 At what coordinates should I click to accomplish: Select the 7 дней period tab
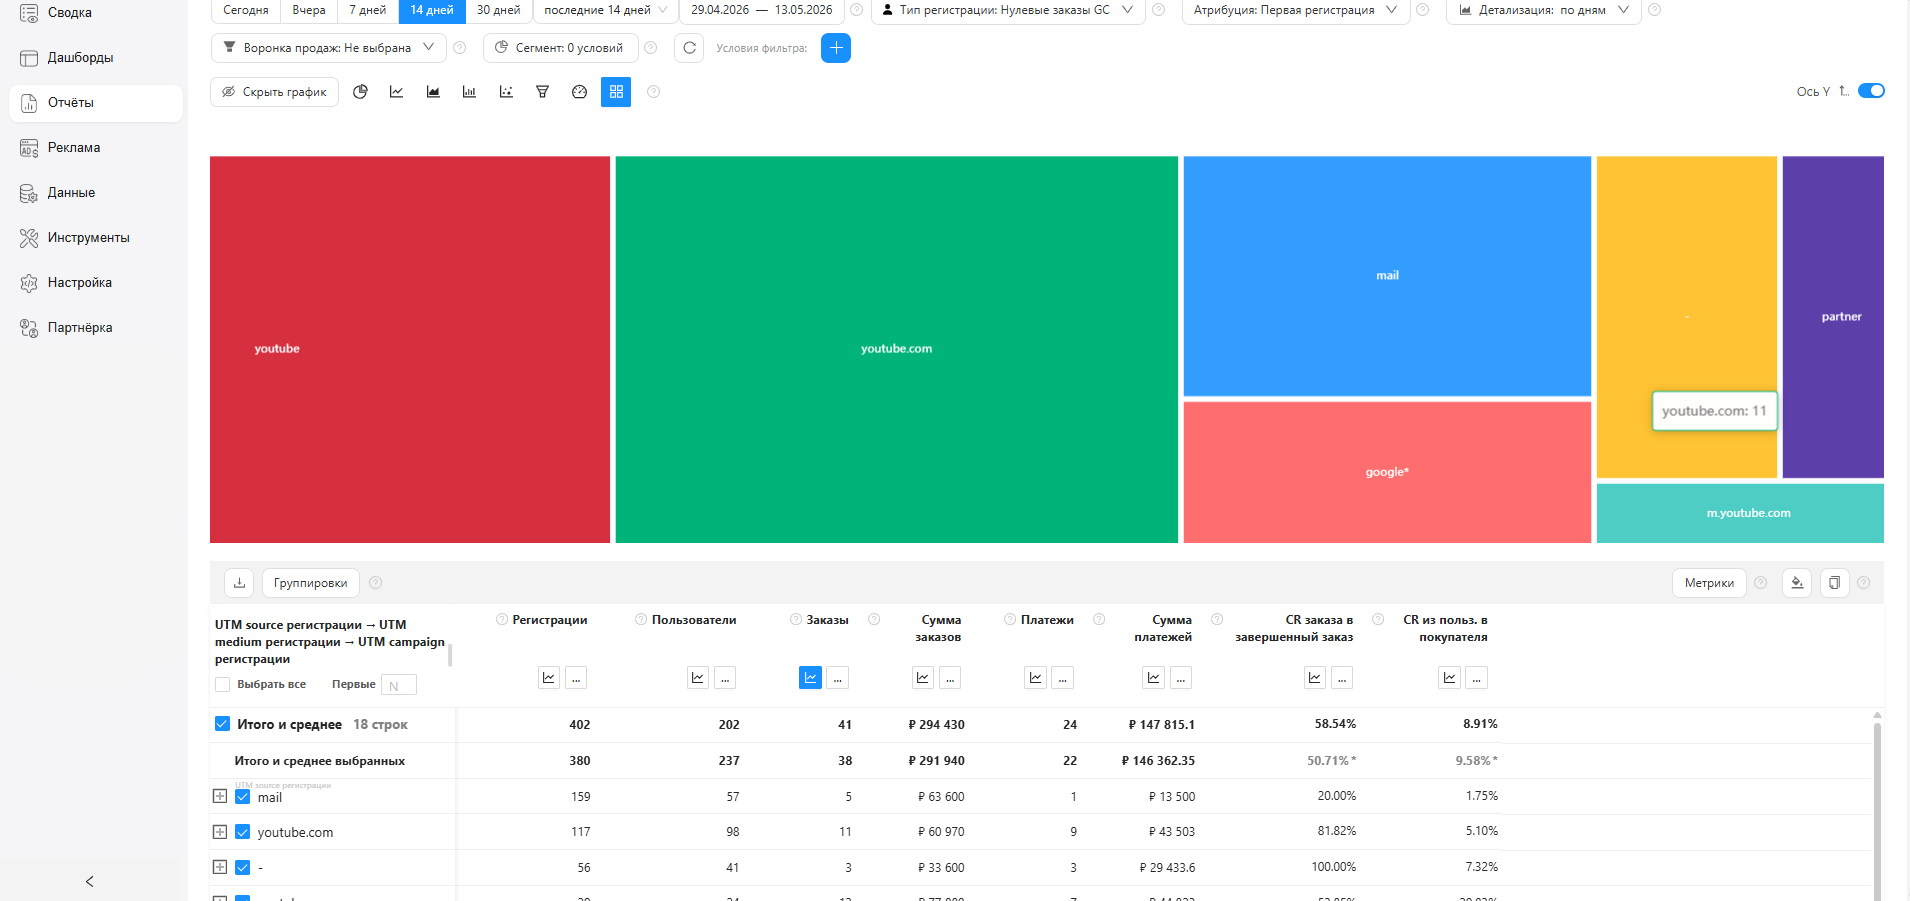point(368,10)
